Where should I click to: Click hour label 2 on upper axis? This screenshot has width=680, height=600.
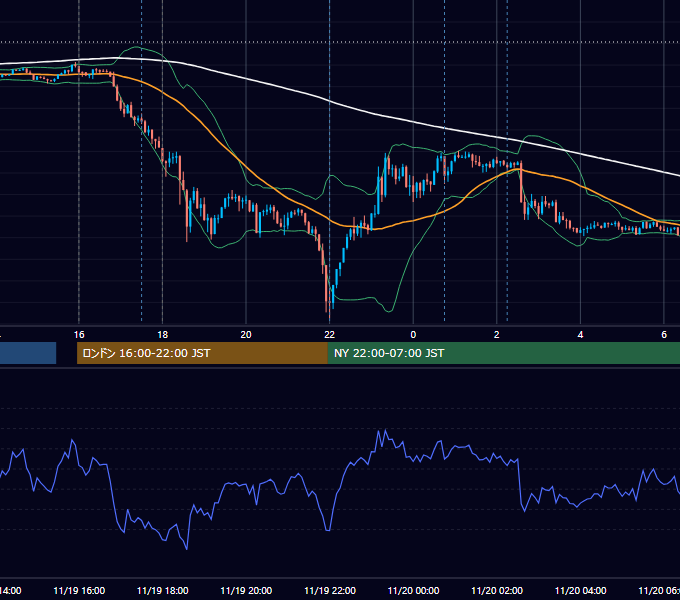click(x=497, y=334)
